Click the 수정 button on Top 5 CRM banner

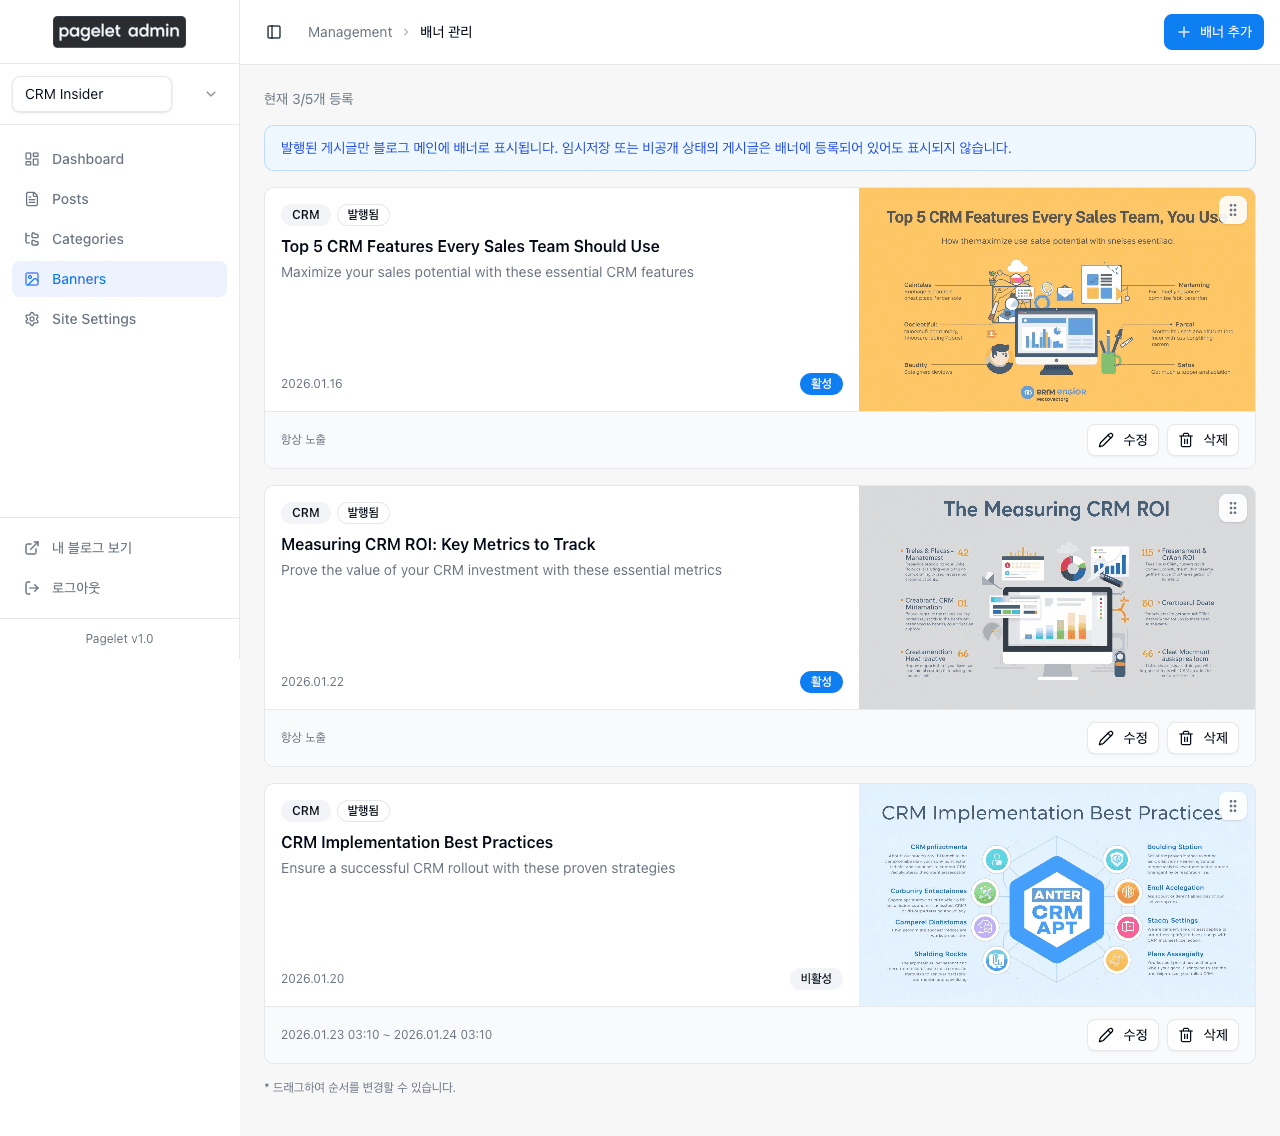1123,440
